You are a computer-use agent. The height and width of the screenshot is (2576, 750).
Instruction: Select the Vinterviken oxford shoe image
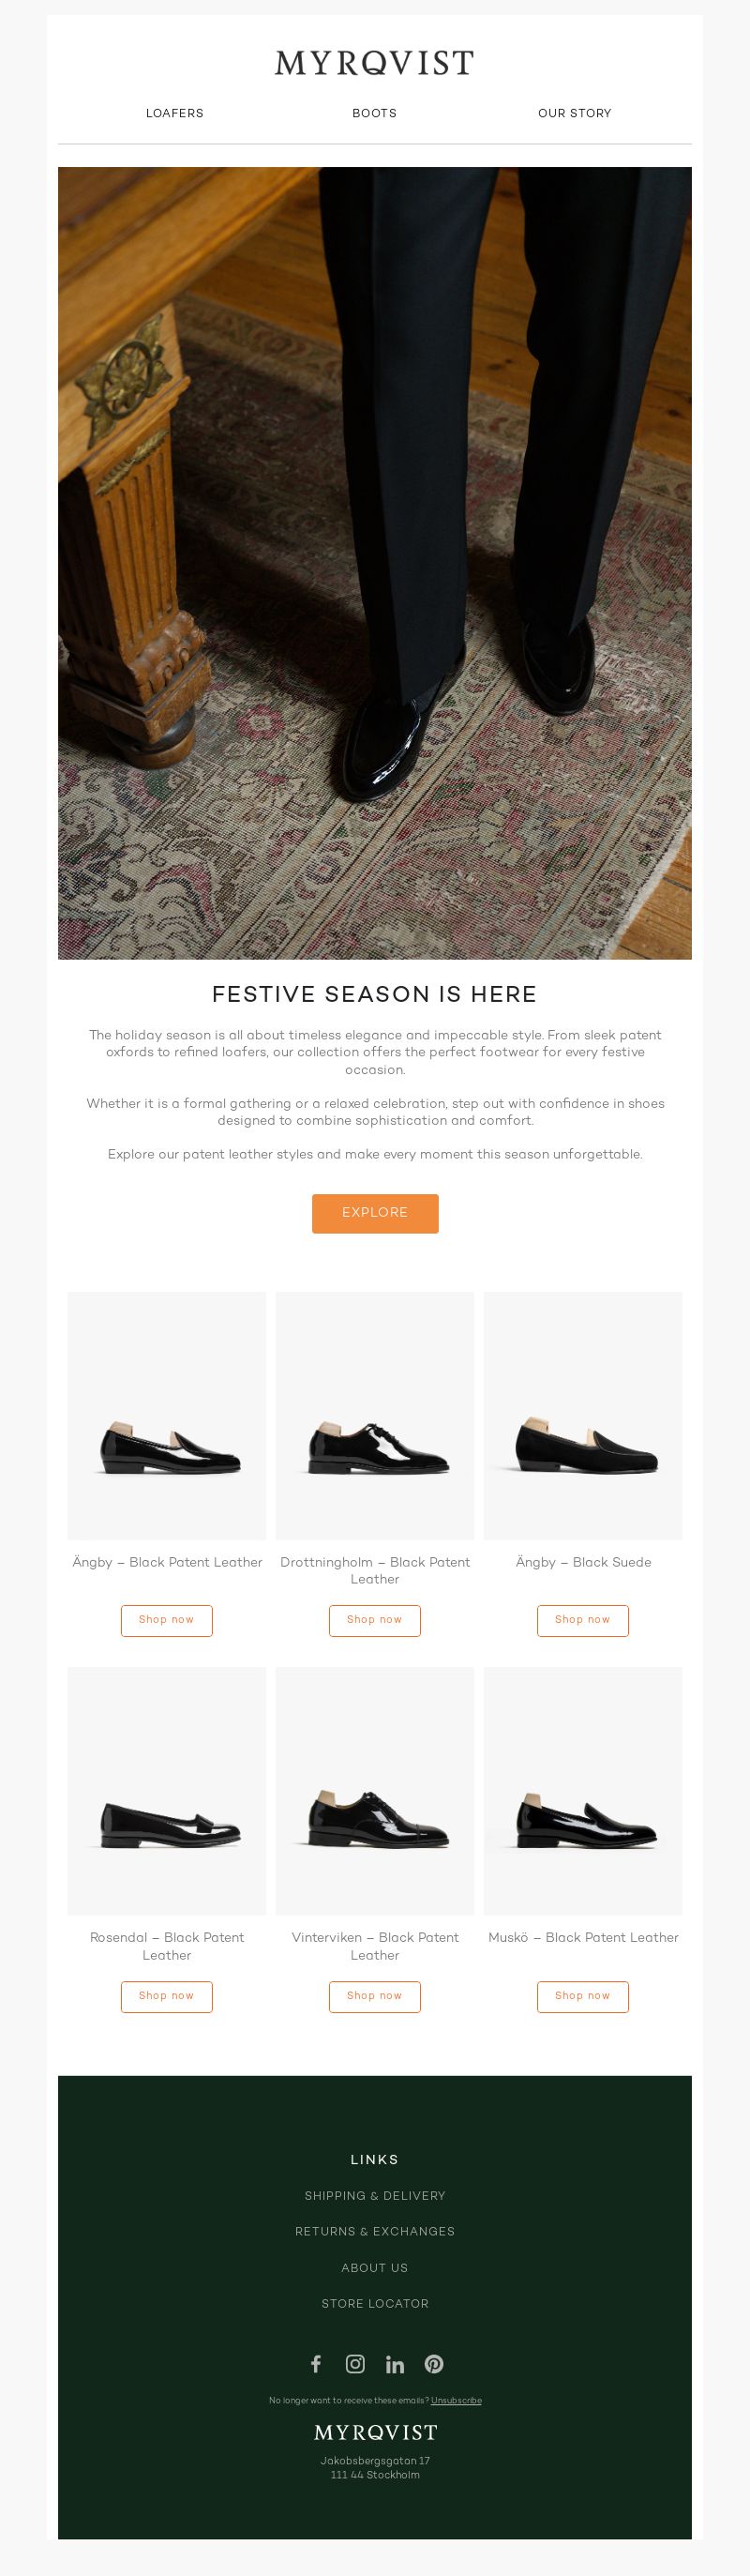(375, 1791)
